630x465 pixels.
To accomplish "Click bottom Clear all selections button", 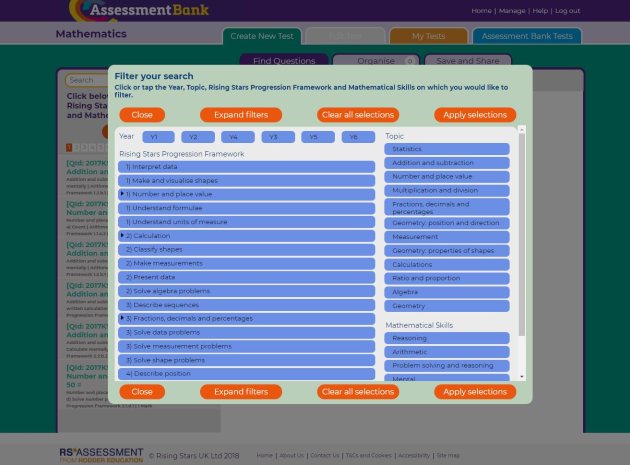I will click(x=358, y=392).
